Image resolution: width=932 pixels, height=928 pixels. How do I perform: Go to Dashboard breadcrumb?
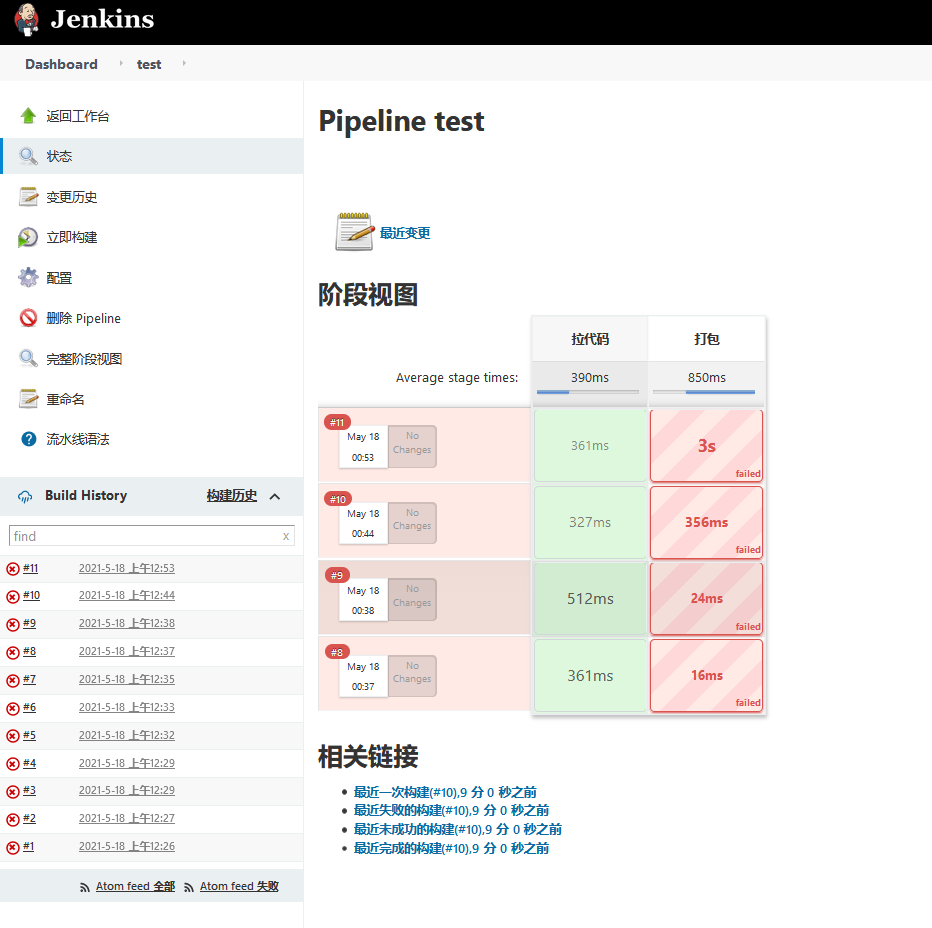61,64
